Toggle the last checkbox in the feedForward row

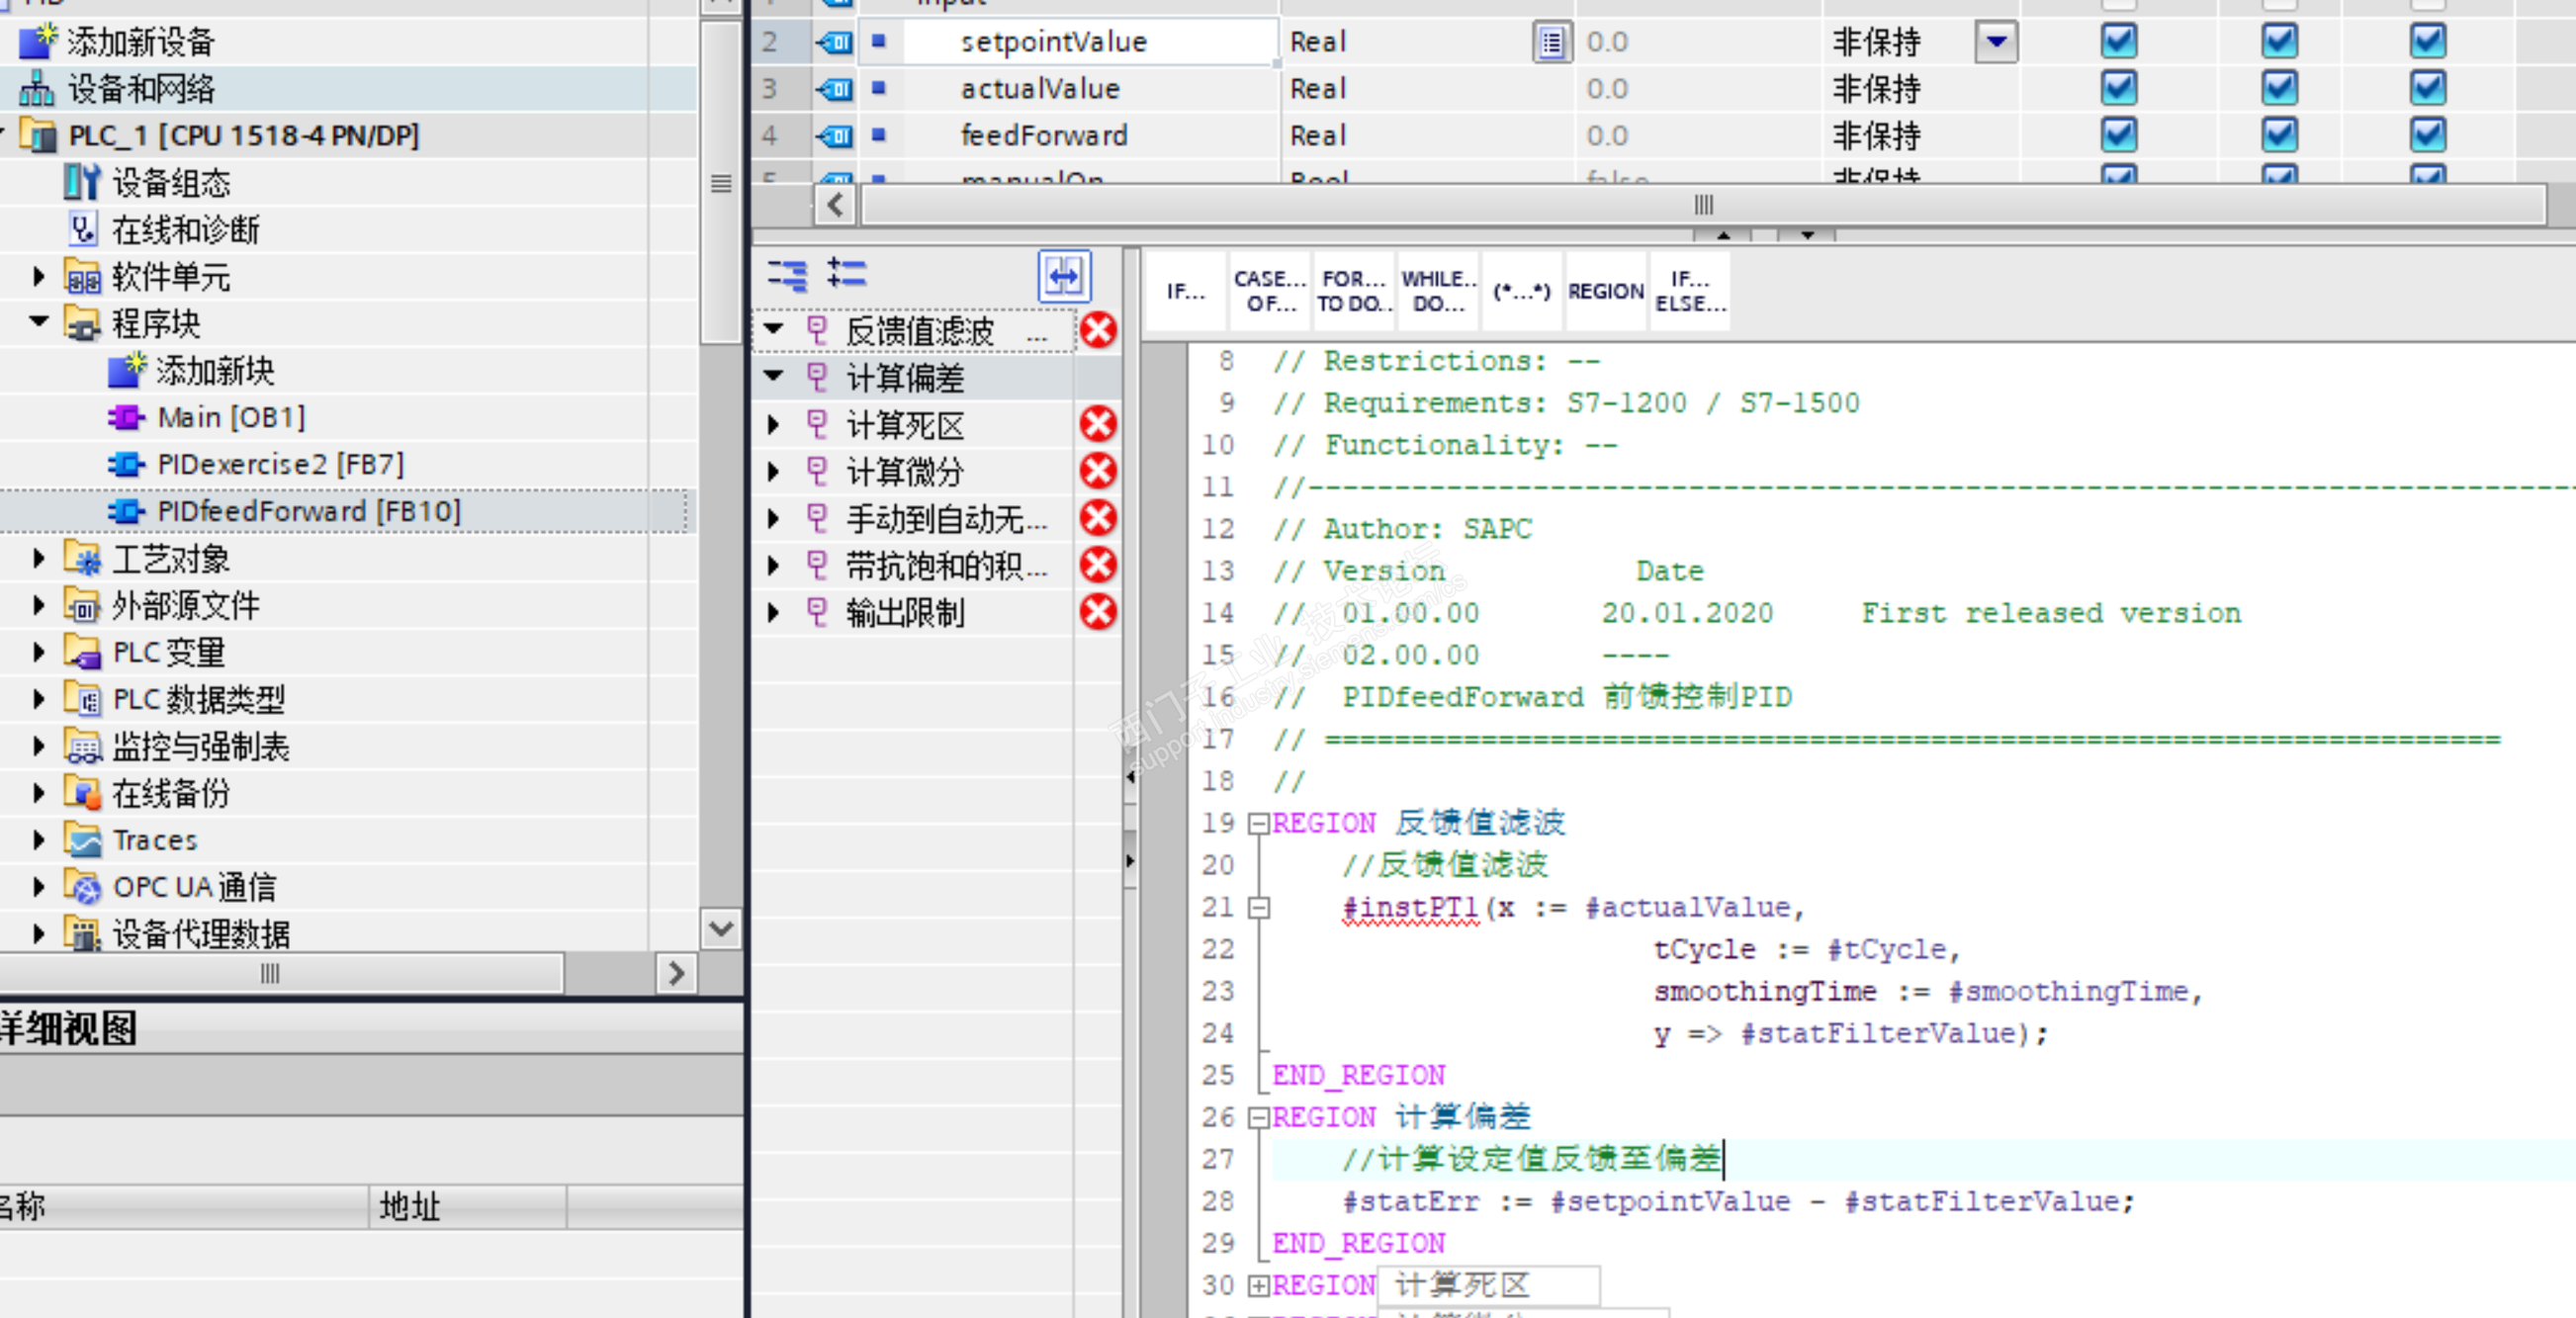coord(2427,135)
